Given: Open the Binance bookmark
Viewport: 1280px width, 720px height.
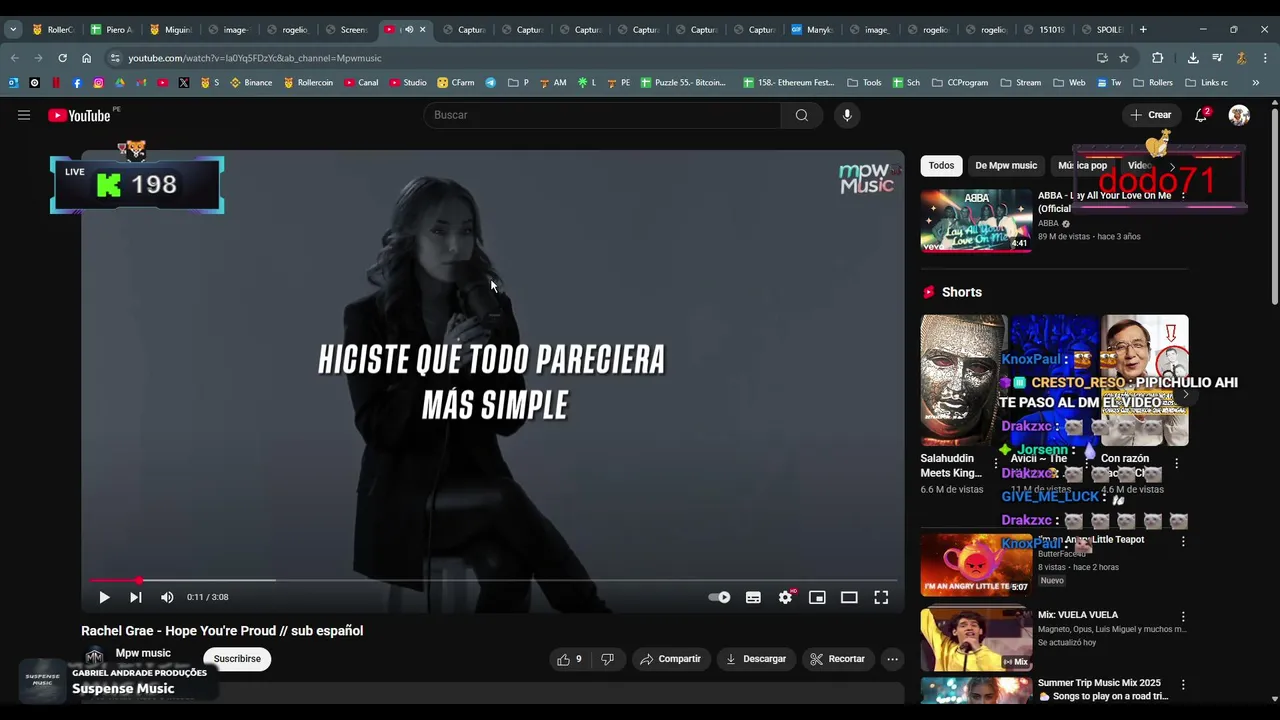Looking at the screenshot, I should coord(251,82).
